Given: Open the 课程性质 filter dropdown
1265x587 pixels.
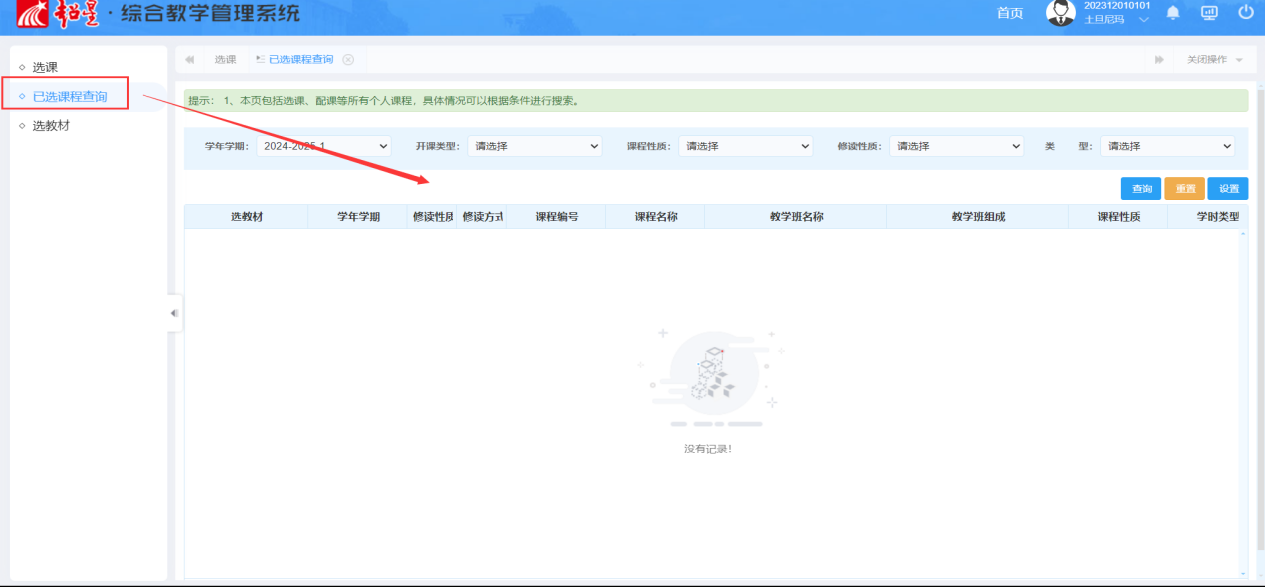Looking at the screenshot, I should pos(745,146).
